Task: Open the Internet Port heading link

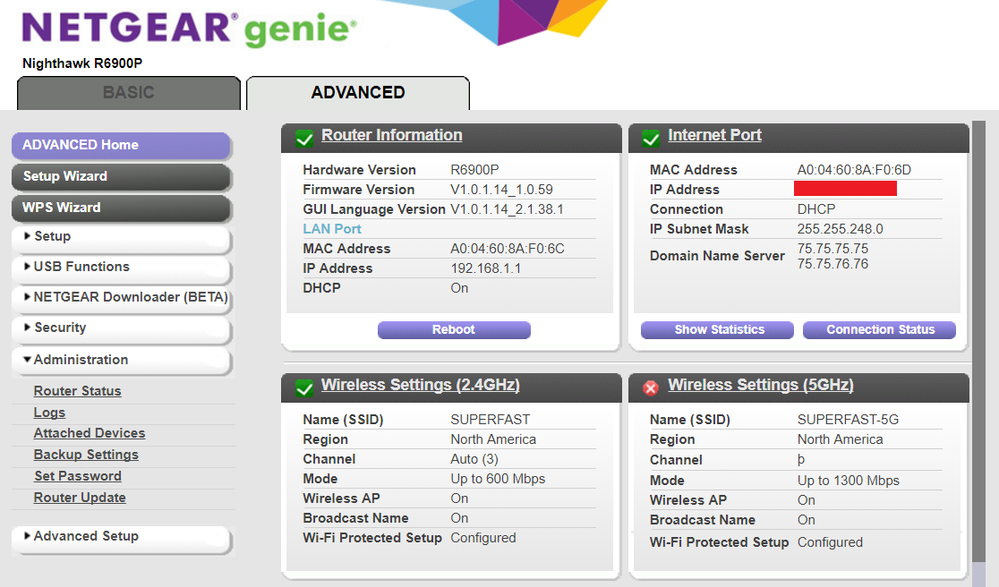Action: click(x=714, y=135)
